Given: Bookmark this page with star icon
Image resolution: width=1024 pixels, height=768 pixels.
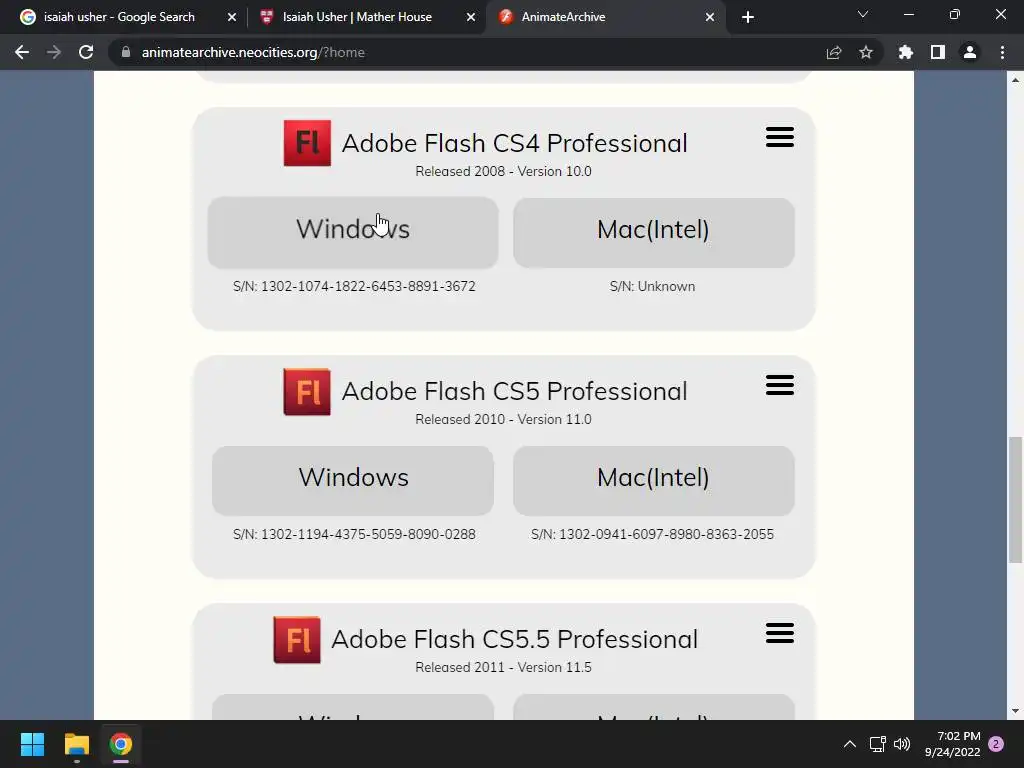Looking at the screenshot, I should (866, 52).
